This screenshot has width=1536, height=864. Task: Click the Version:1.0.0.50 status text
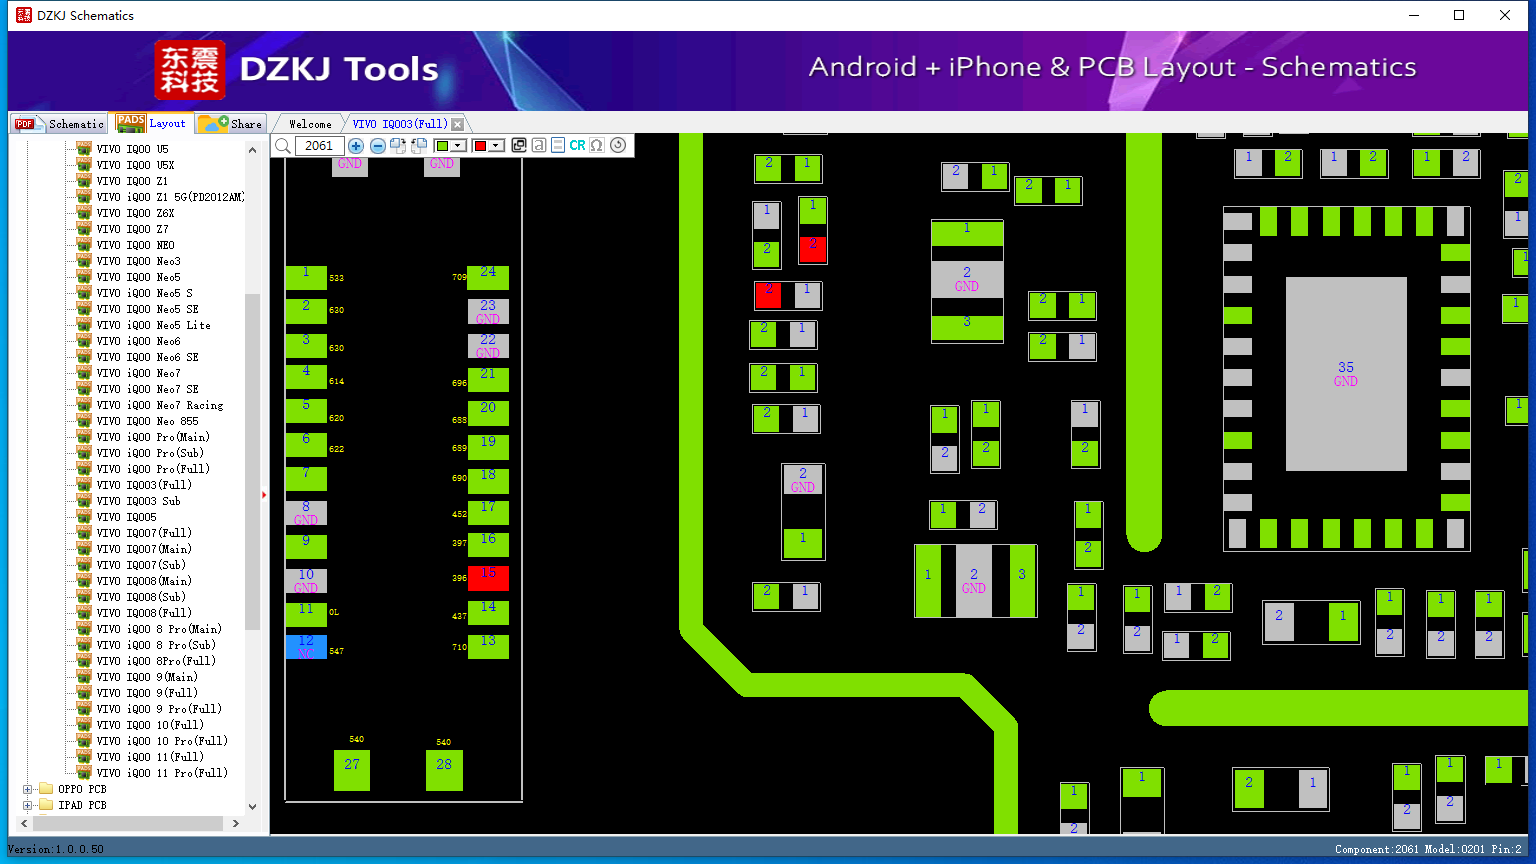[x=56, y=849]
